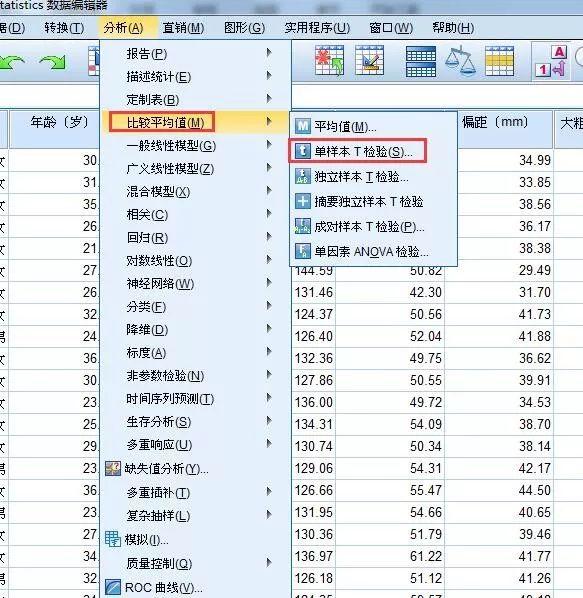Screen dimensions: 583x598
Task: Open the 窗口(W) menu
Action: point(391,28)
